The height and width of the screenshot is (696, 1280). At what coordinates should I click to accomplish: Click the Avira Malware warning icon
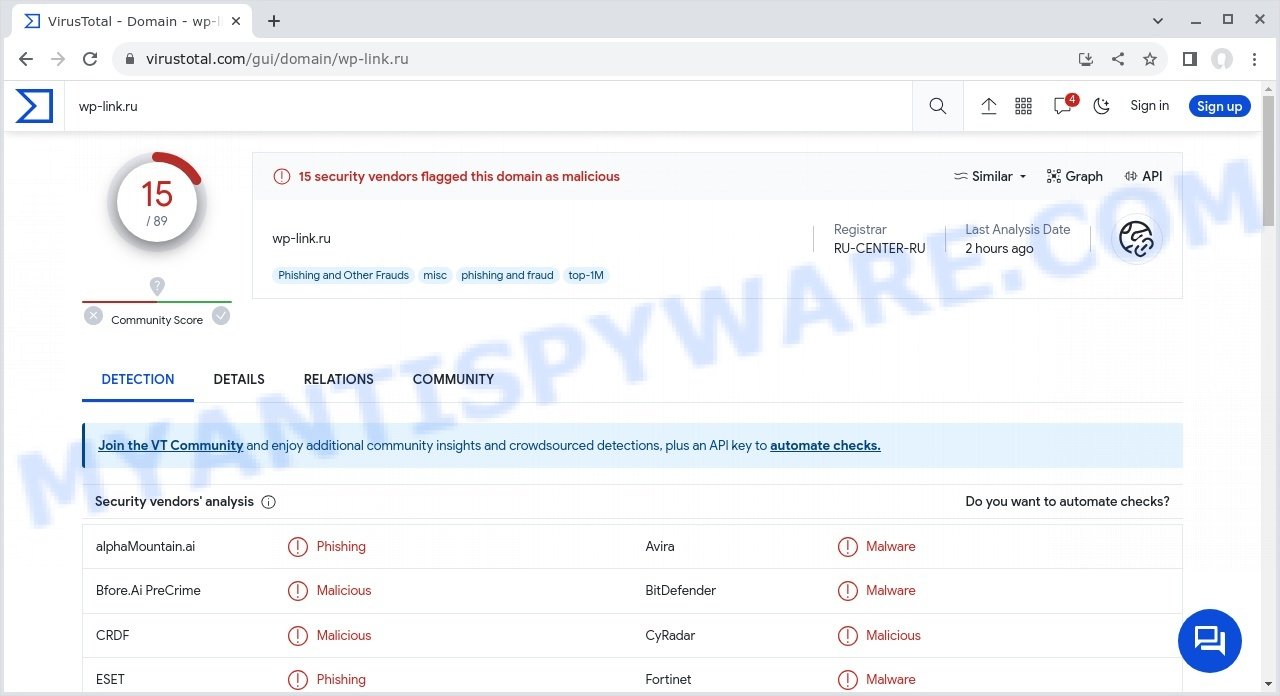click(848, 547)
